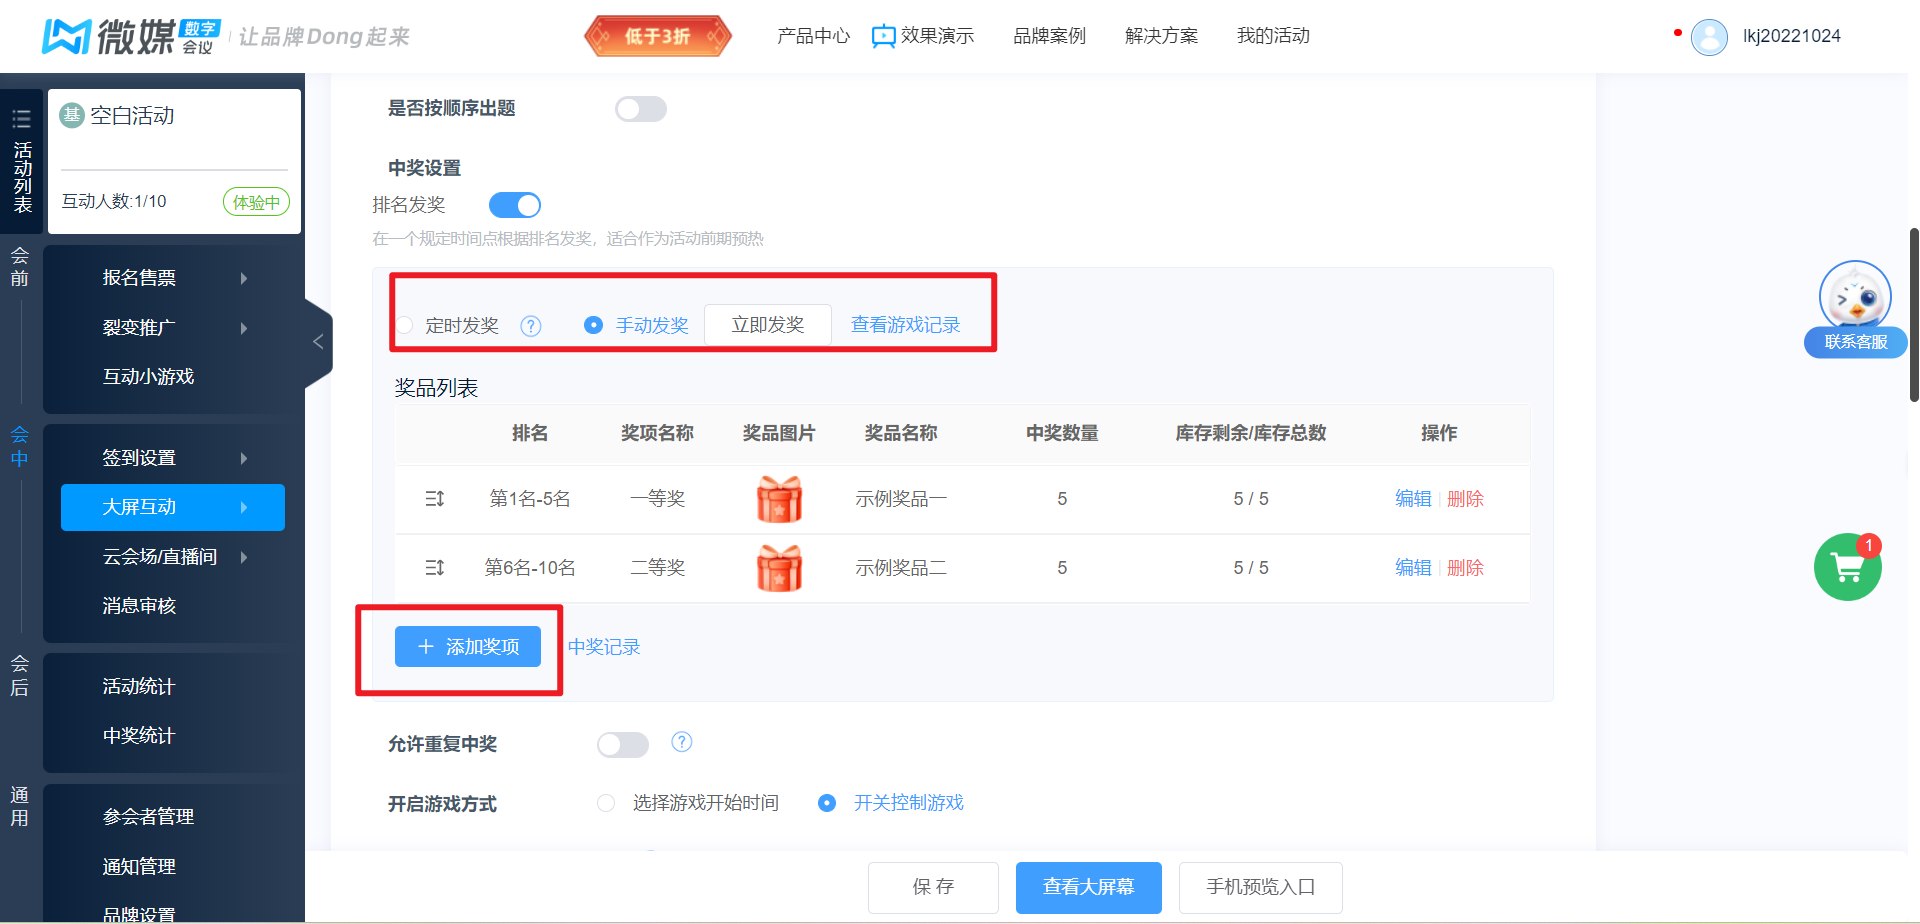1920x924 pixels.
Task: Click the help icon beside 允许重复中奖
Action: [x=682, y=742]
